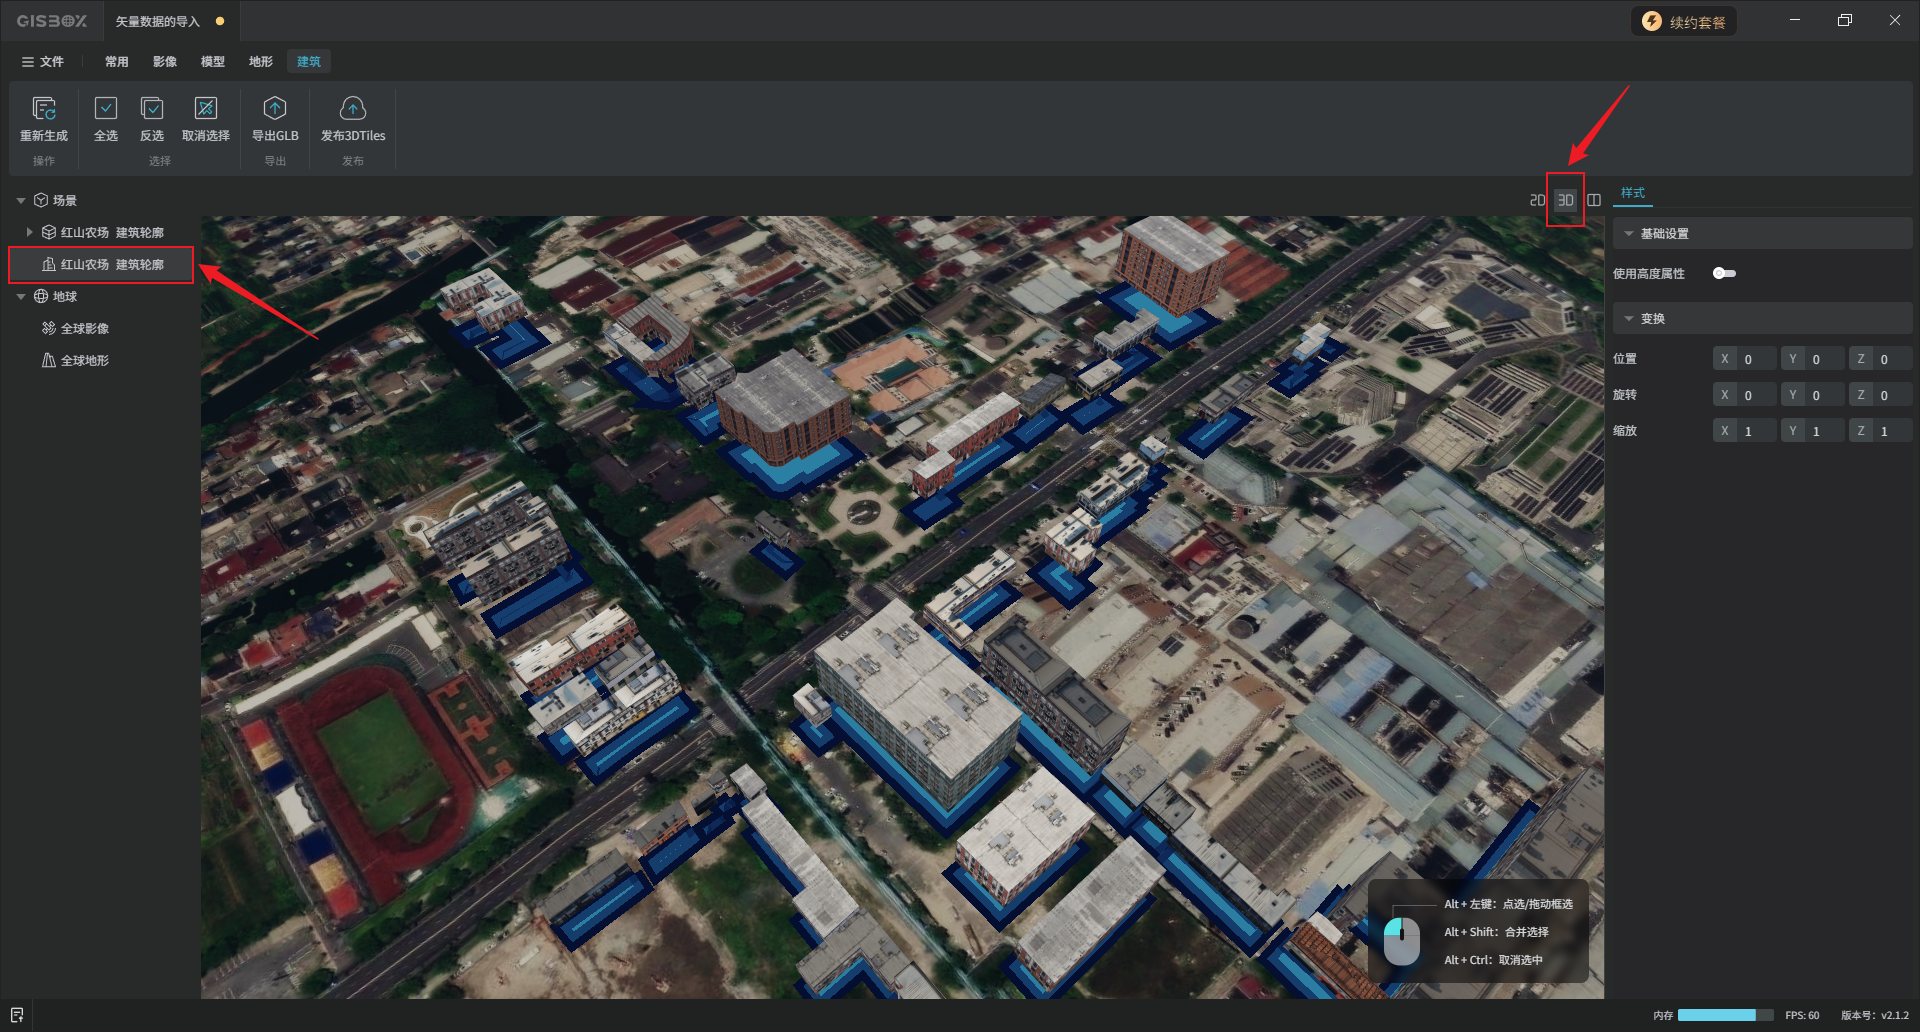This screenshot has width=1920, height=1032.
Task: Toggle the 使用高度属性 switch
Action: tap(1724, 273)
